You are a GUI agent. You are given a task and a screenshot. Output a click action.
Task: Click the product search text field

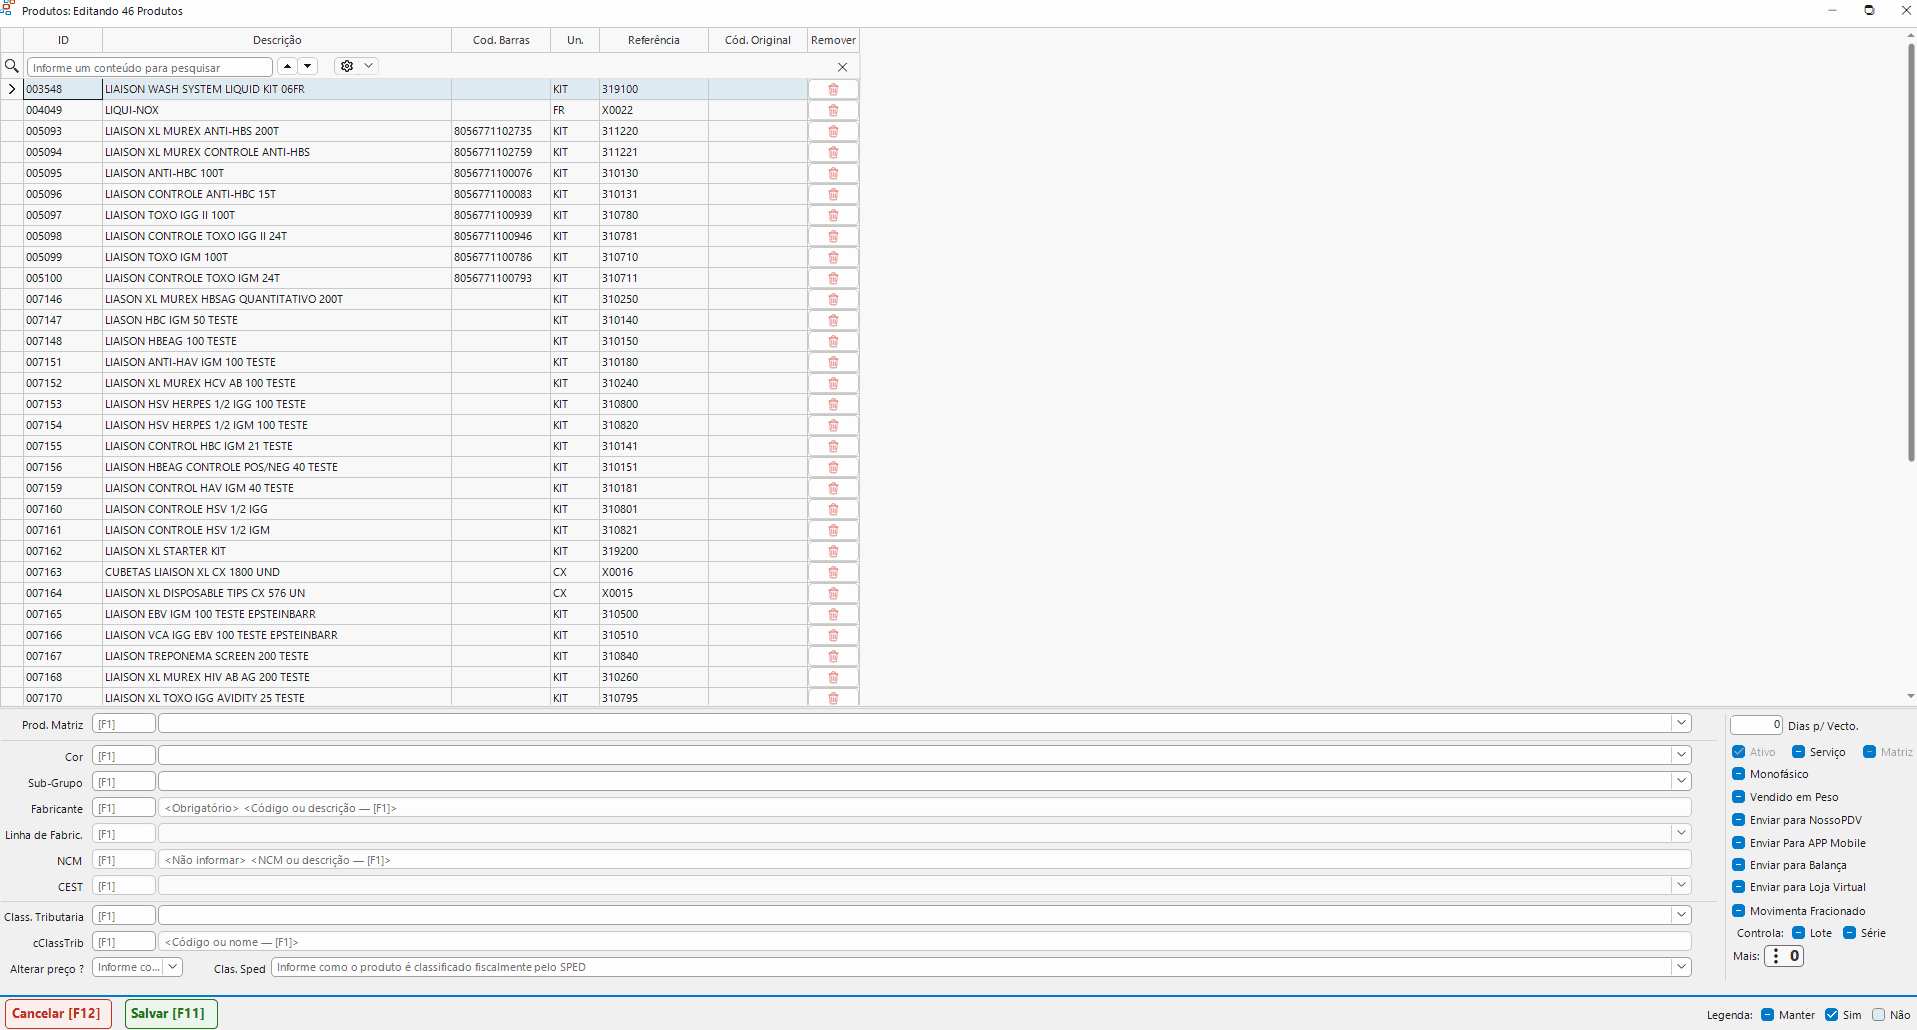coord(150,67)
